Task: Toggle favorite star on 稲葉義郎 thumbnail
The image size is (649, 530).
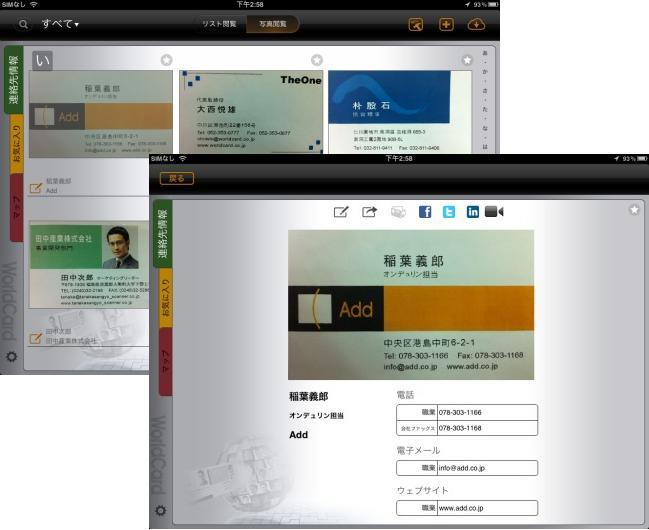Action: click(167, 60)
